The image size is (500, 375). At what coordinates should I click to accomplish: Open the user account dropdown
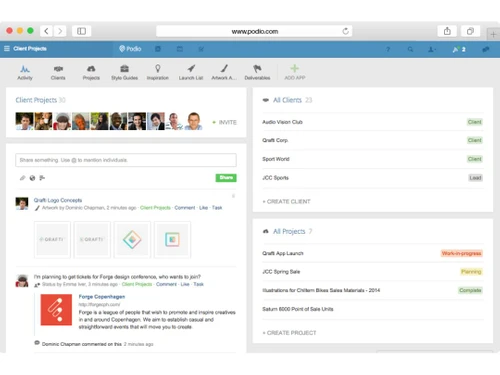point(432,49)
